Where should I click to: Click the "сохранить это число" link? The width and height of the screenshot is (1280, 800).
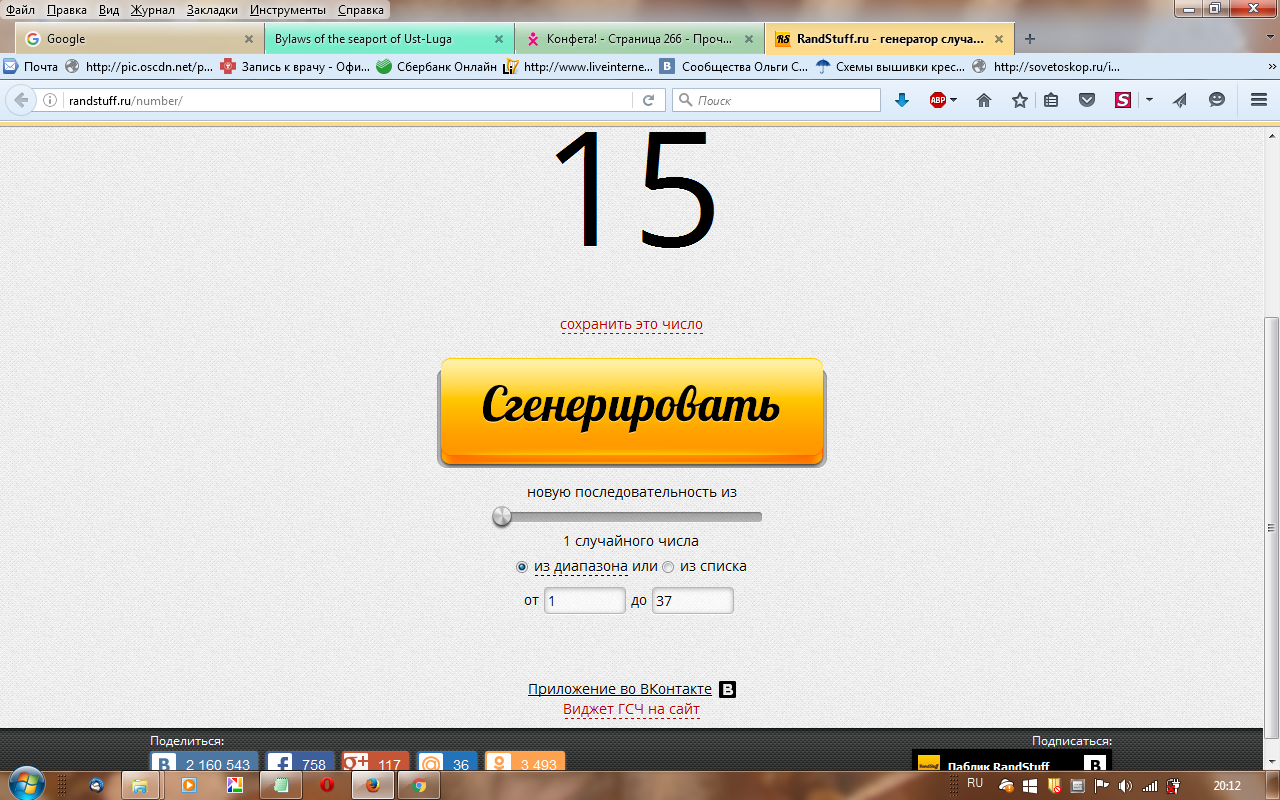[x=631, y=324]
